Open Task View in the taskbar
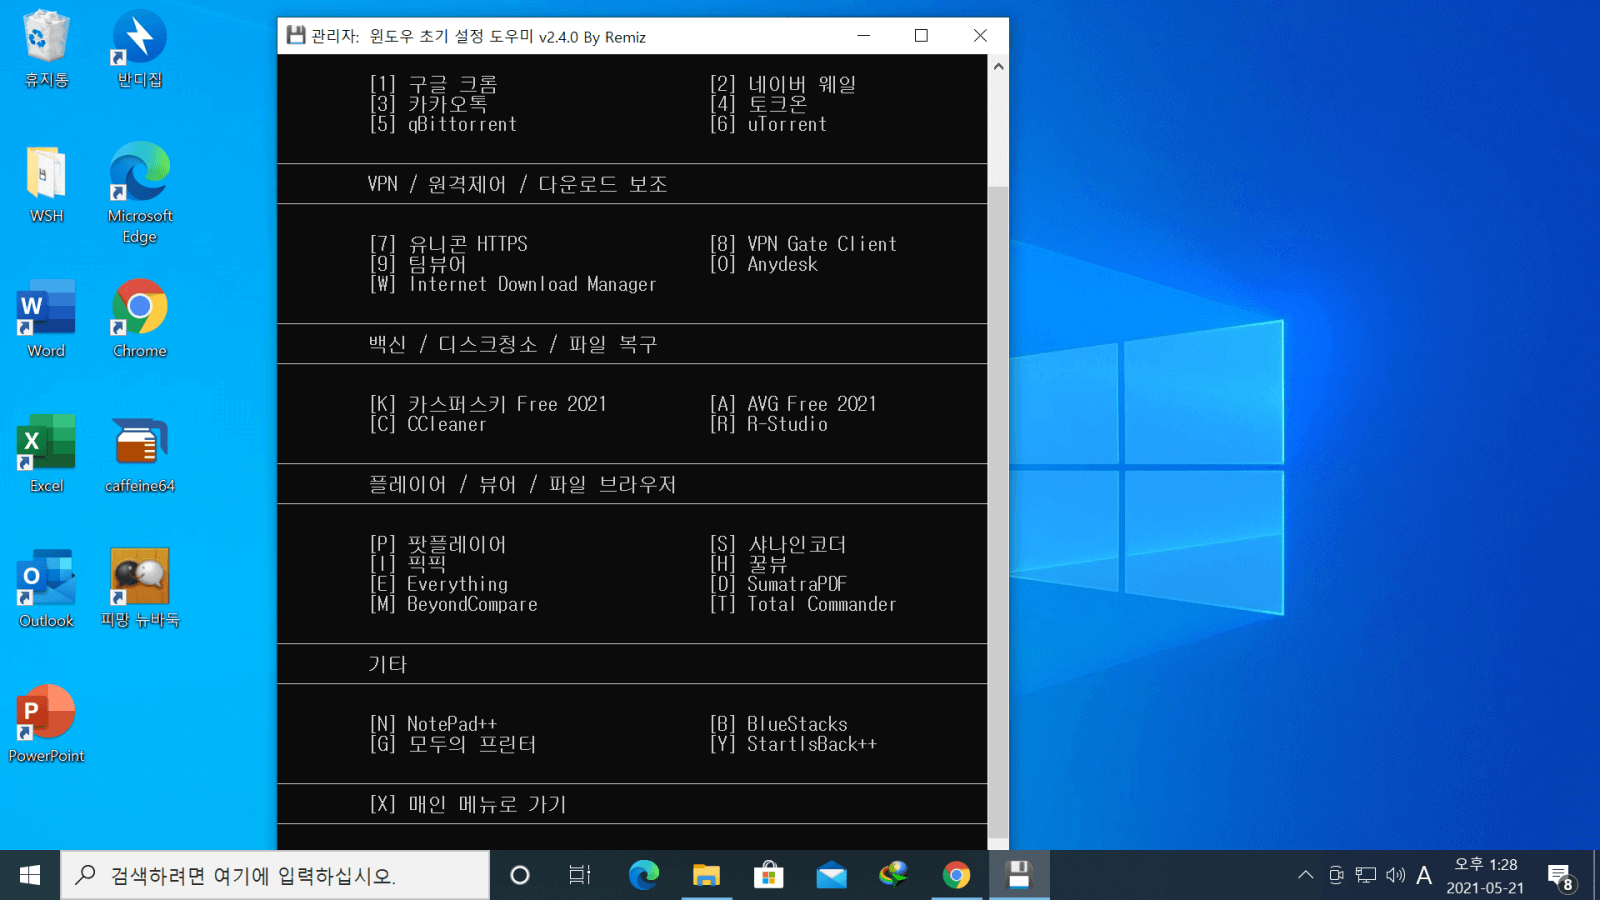 (x=580, y=875)
